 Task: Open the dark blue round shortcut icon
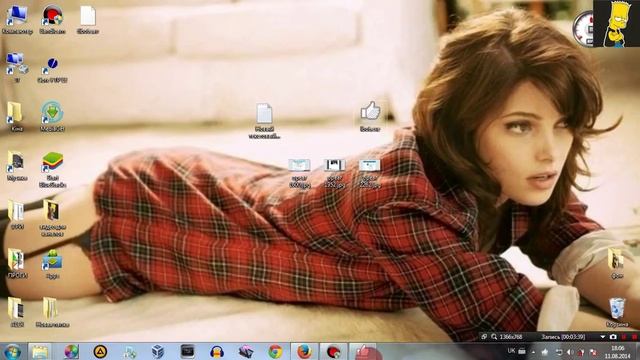(x=52, y=69)
